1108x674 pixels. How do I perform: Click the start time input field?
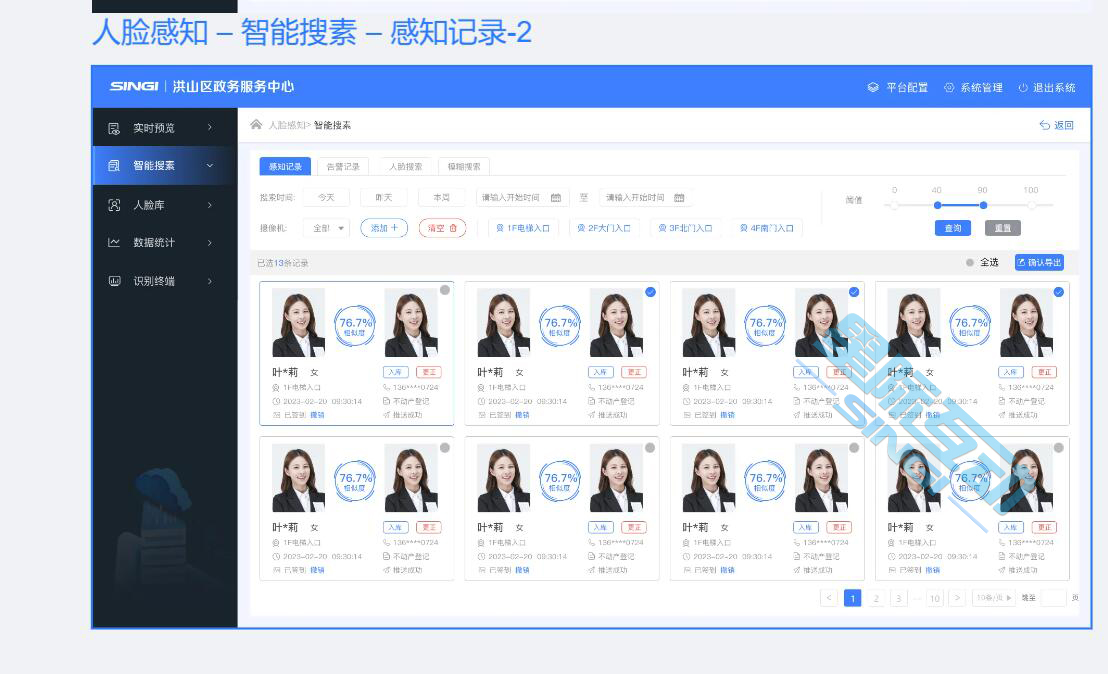[x=523, y=198]
